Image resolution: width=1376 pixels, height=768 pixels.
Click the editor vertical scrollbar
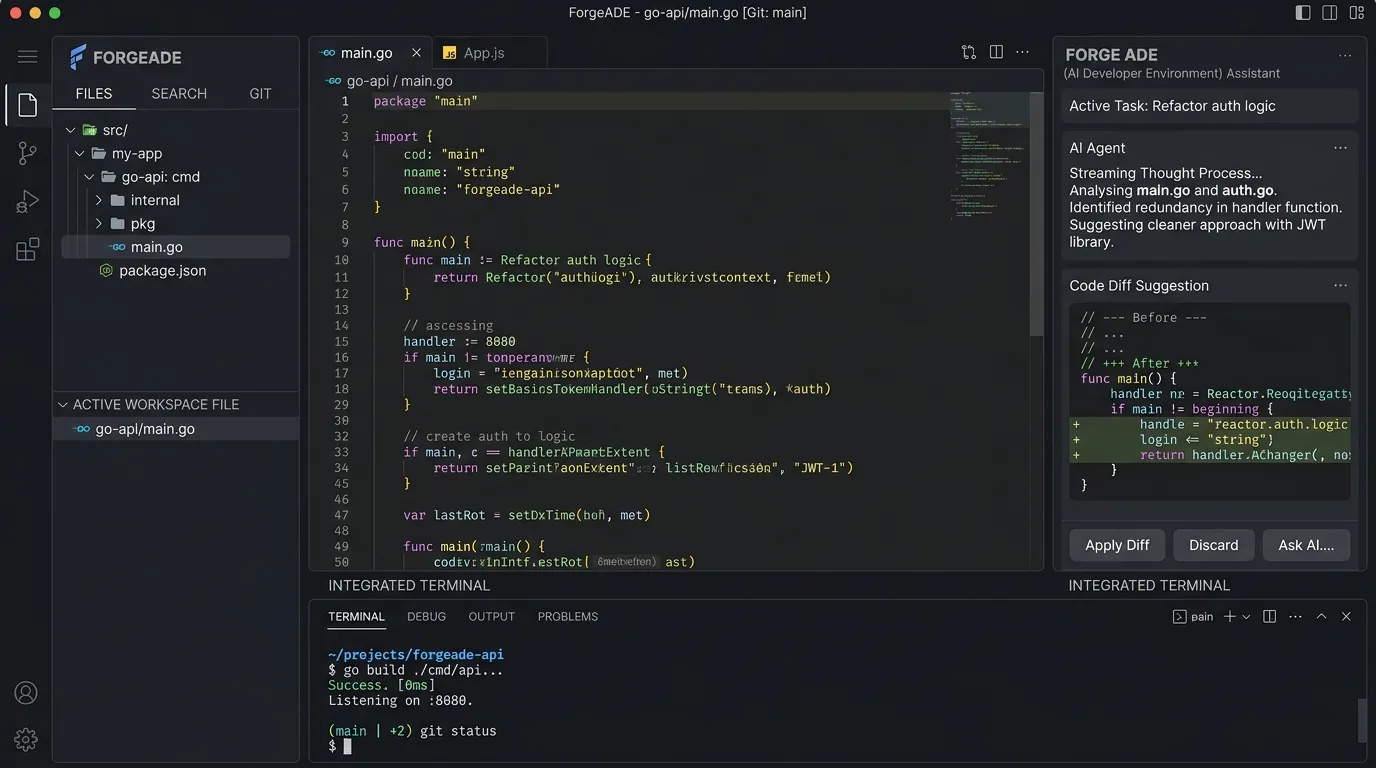pyautogui.click(x=1036, y=214)
